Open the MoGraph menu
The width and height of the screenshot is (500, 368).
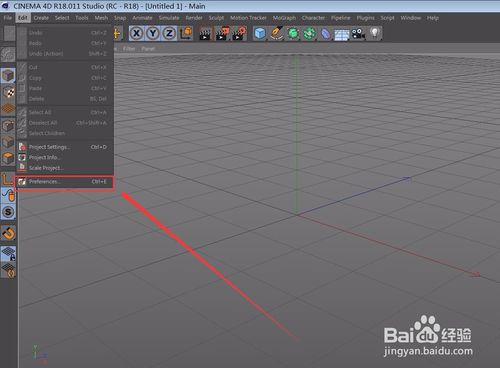[284, 18]
